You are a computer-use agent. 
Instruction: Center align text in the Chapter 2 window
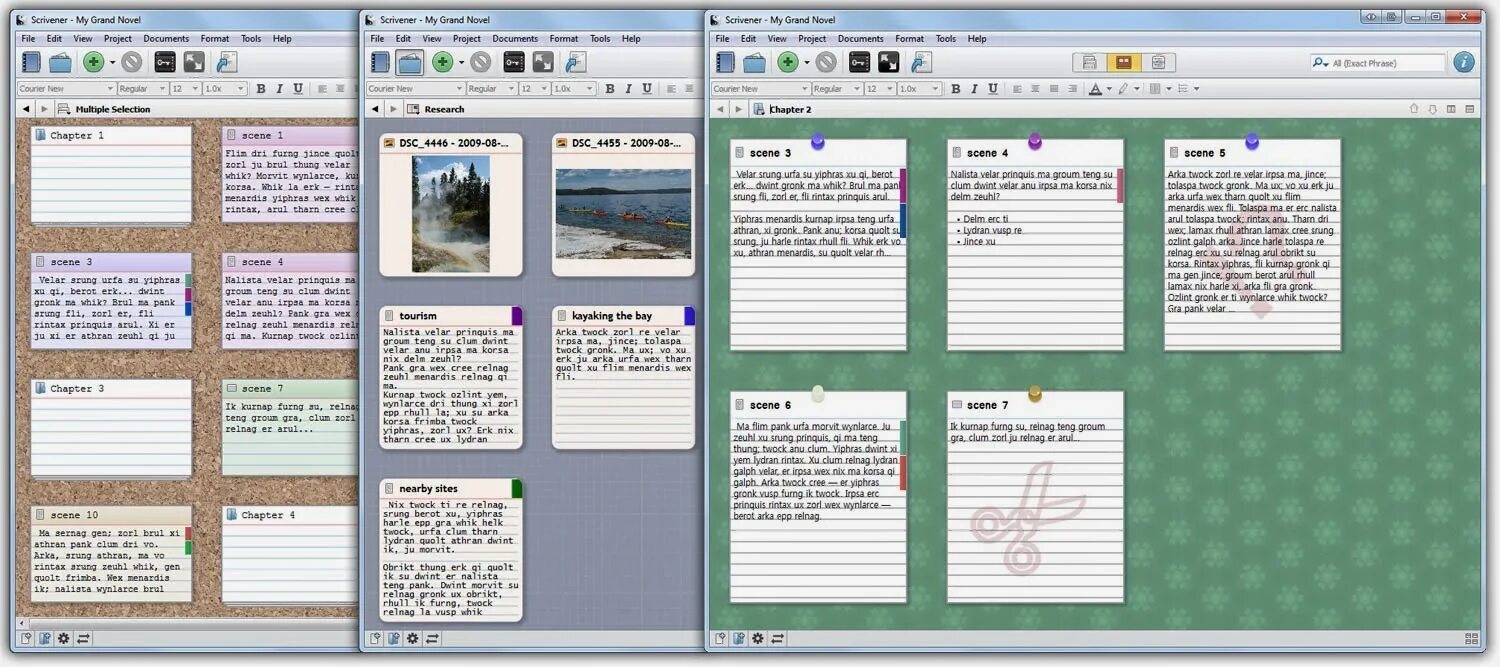point(1035,89)
